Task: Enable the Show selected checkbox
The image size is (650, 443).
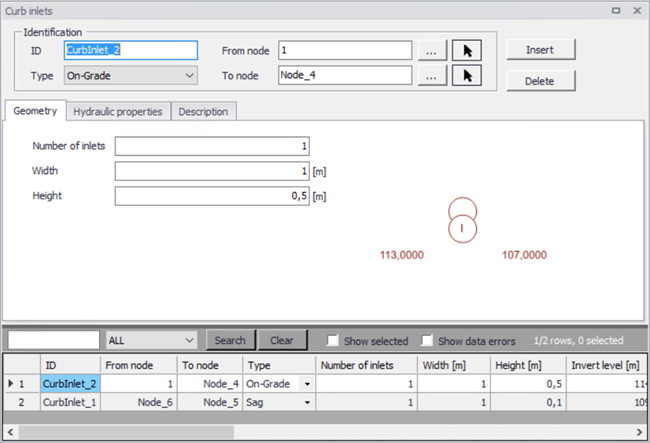Action: 332,340
